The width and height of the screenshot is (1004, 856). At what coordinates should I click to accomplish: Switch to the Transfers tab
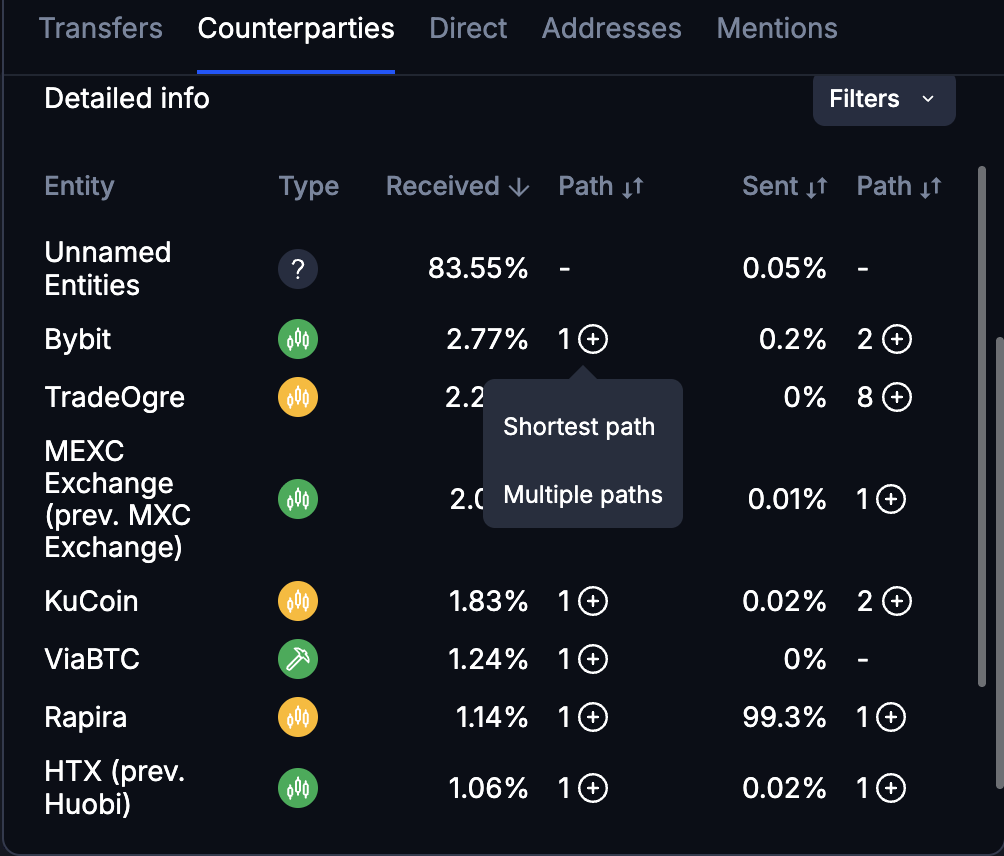coord(100,28)
